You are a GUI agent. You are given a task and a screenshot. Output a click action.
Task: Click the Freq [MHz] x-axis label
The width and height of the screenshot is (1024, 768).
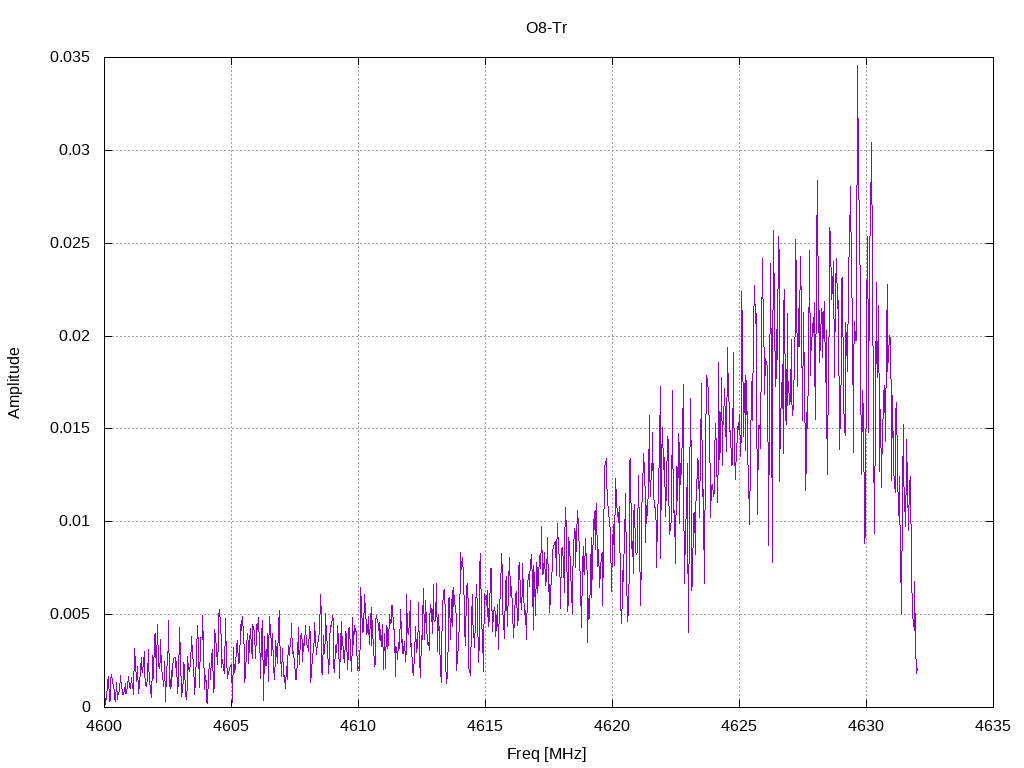[x=547, y=753]
